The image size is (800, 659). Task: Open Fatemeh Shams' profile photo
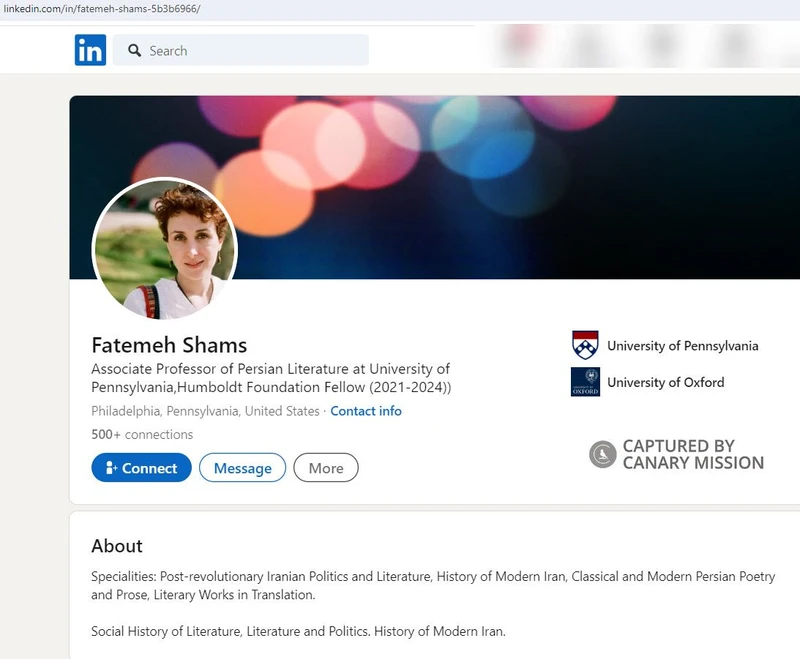(x=165, y=249)
